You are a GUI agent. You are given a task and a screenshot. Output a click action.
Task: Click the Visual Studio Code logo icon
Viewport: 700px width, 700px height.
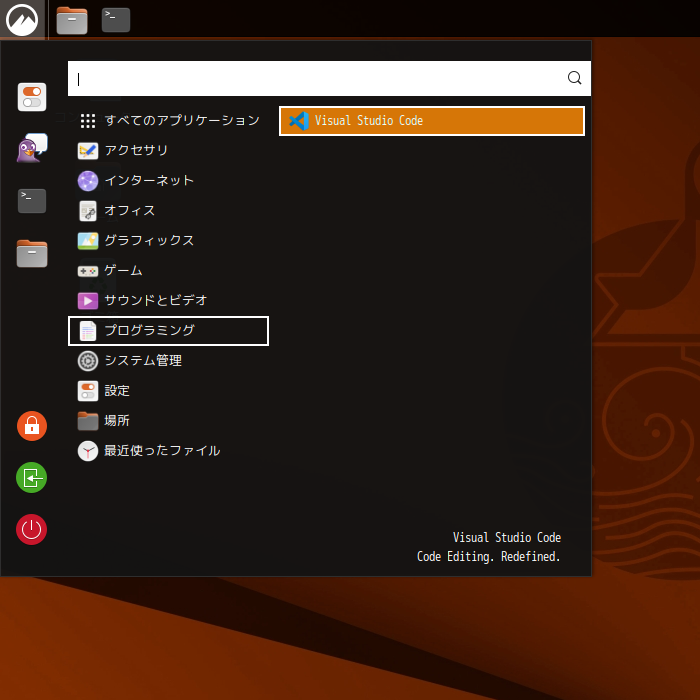[x=299, y=121]
